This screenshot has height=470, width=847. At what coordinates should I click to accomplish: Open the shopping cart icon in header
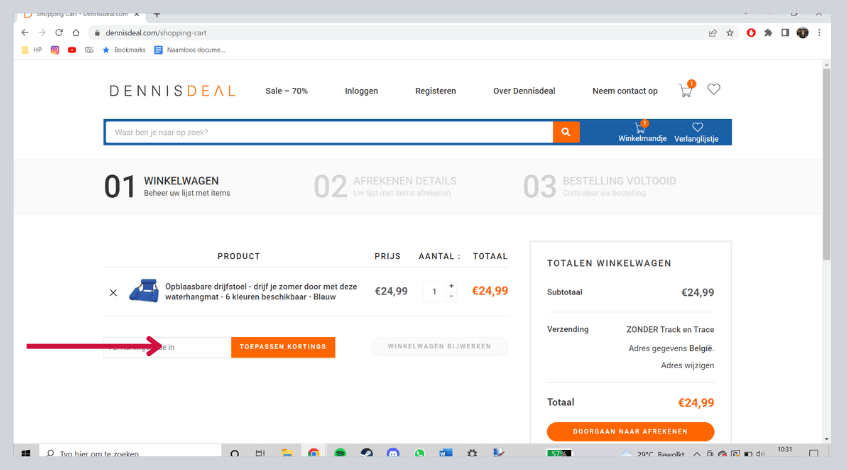[x=686, y=90]
